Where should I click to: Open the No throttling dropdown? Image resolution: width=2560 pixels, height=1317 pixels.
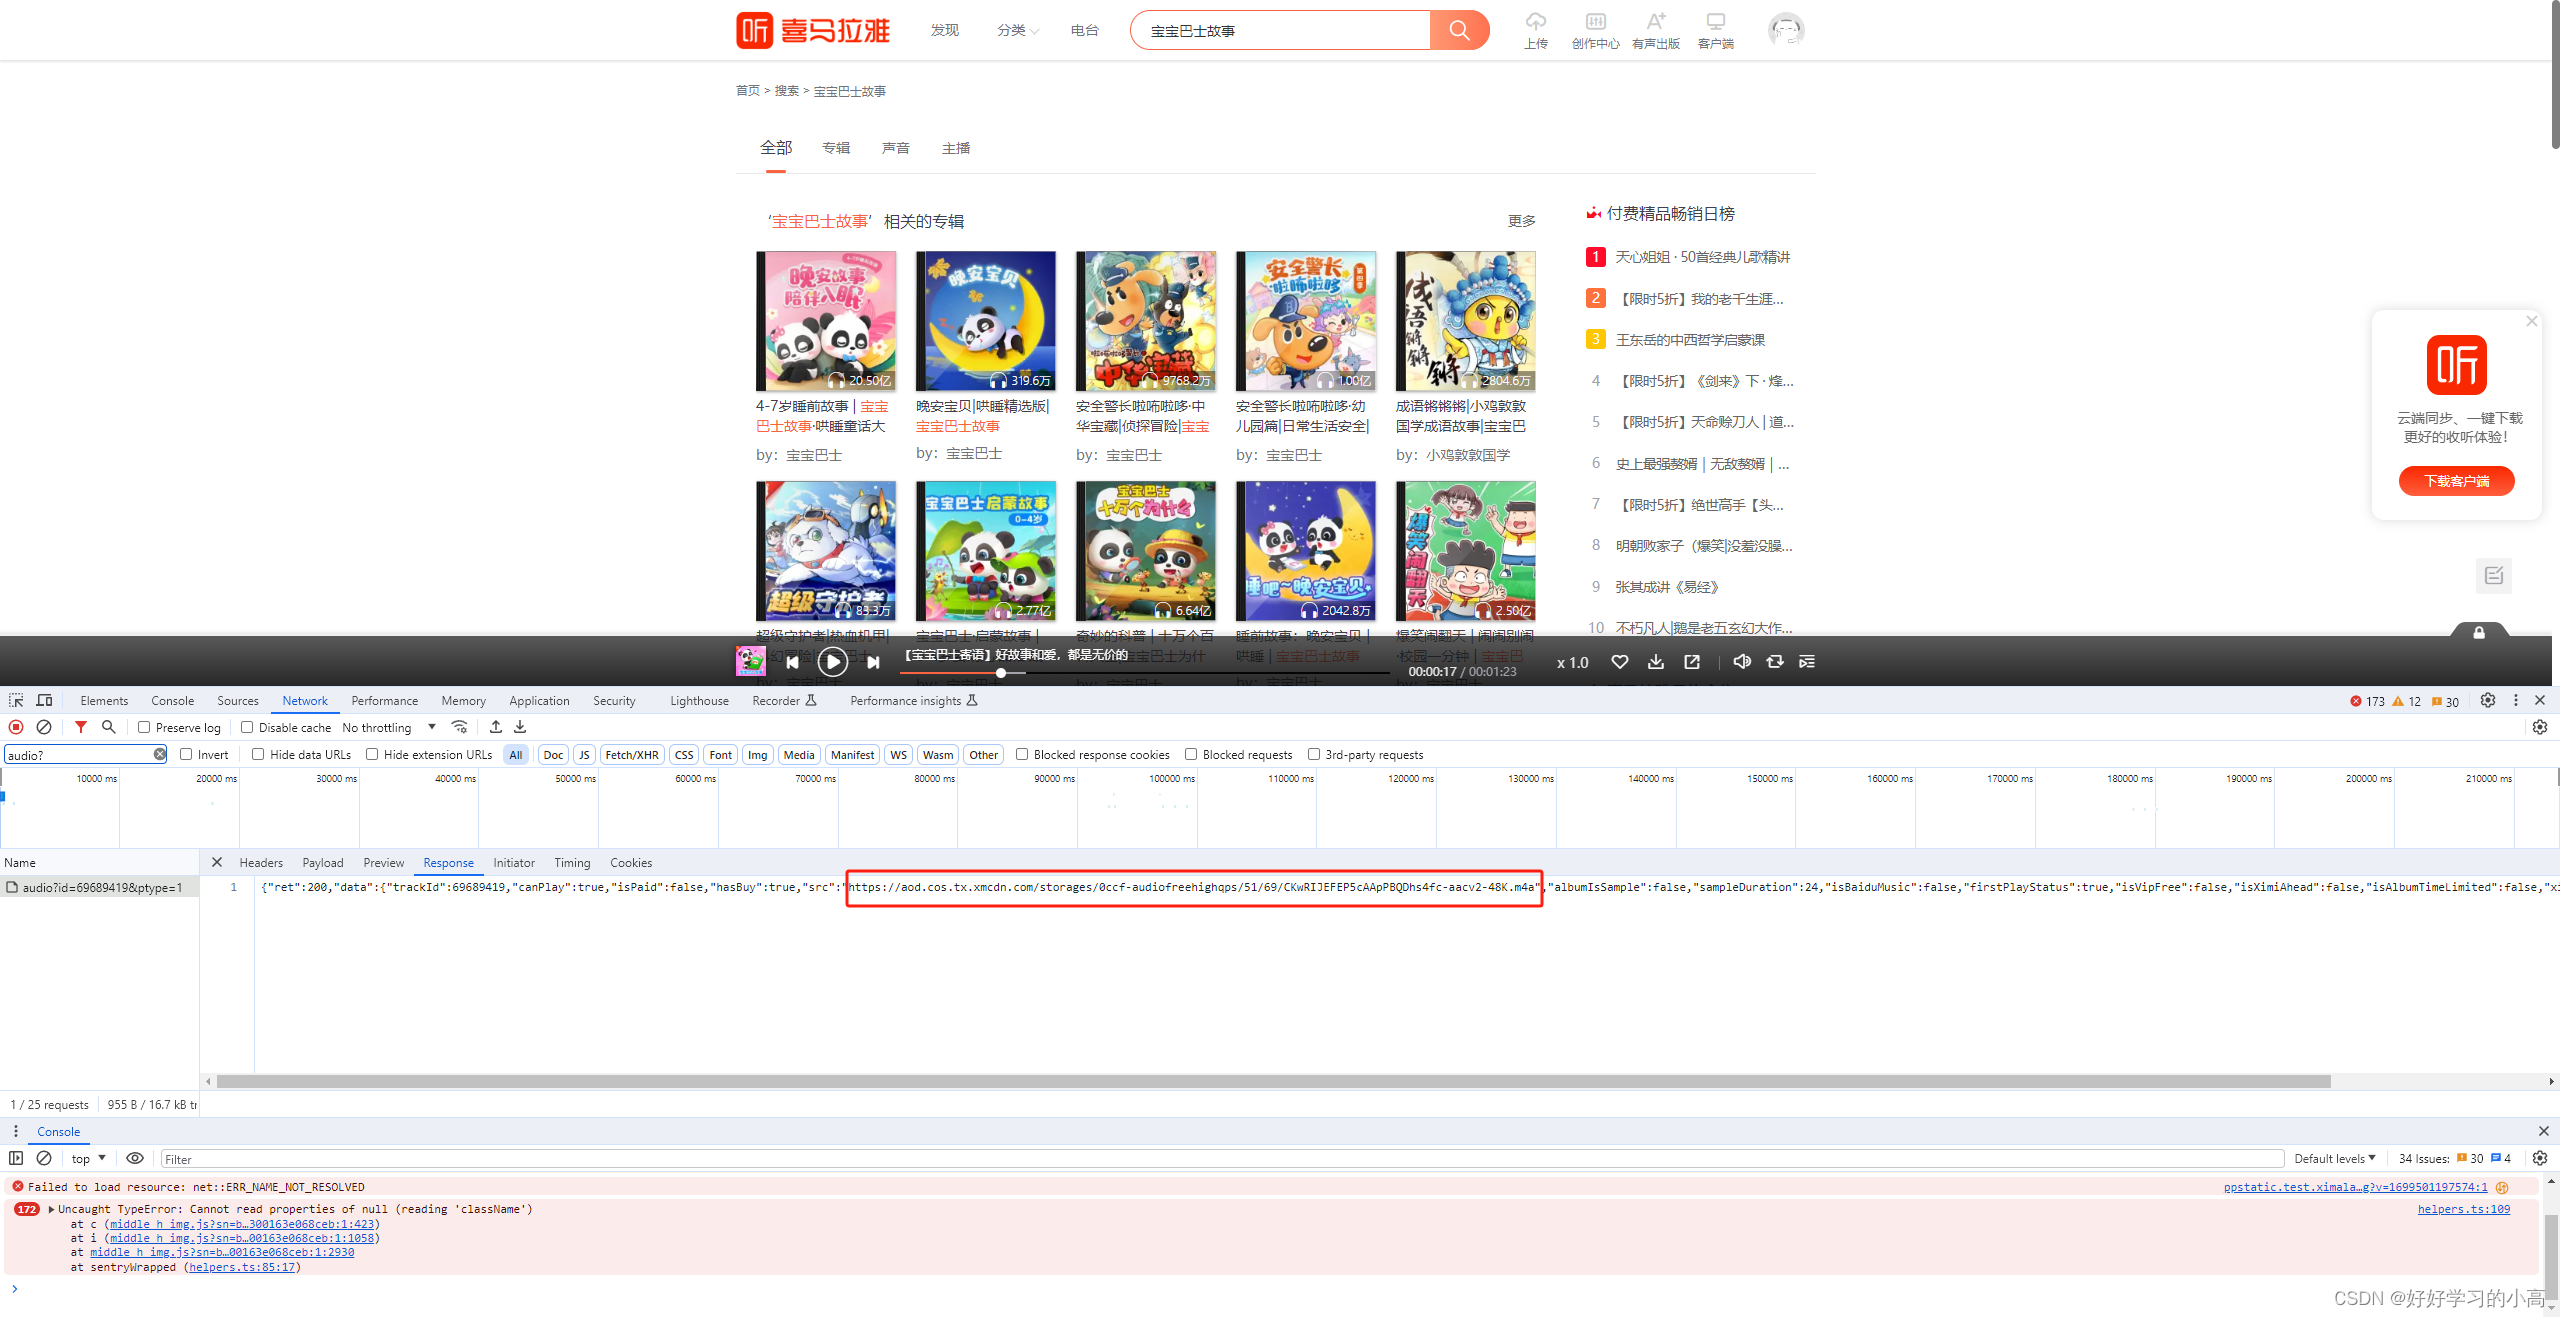(x=389, y=727)
